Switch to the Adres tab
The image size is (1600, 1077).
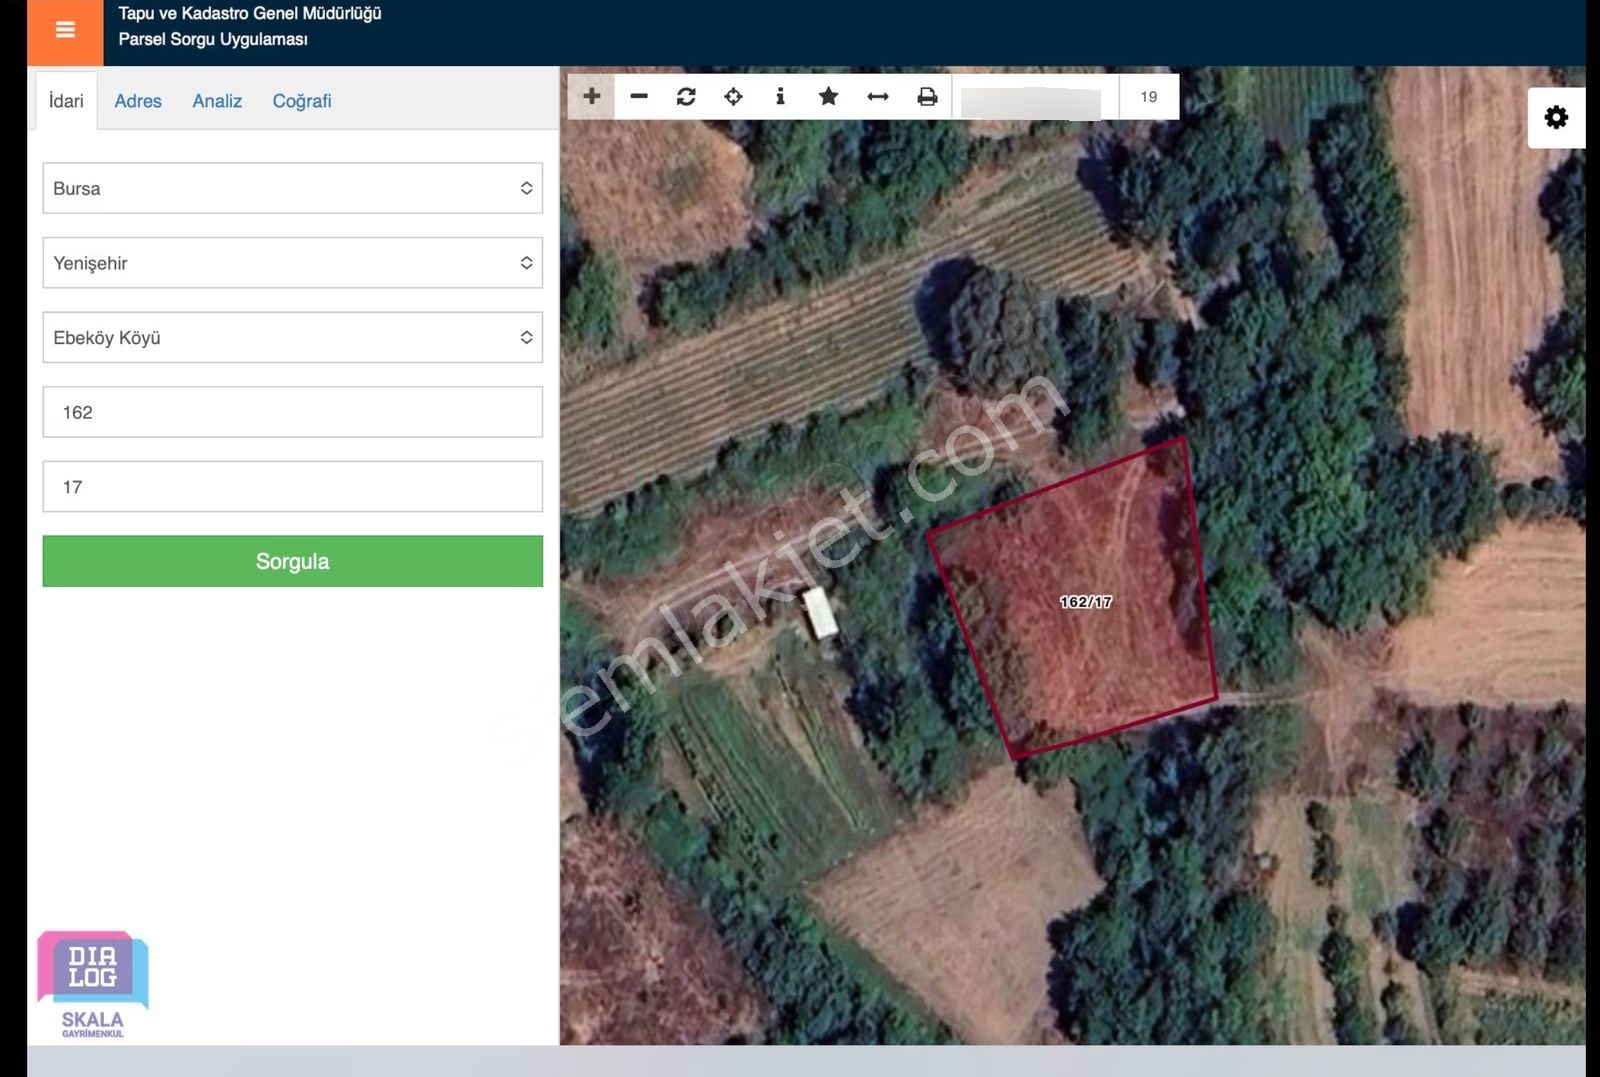pyautogui.click(x=138, y=101)
